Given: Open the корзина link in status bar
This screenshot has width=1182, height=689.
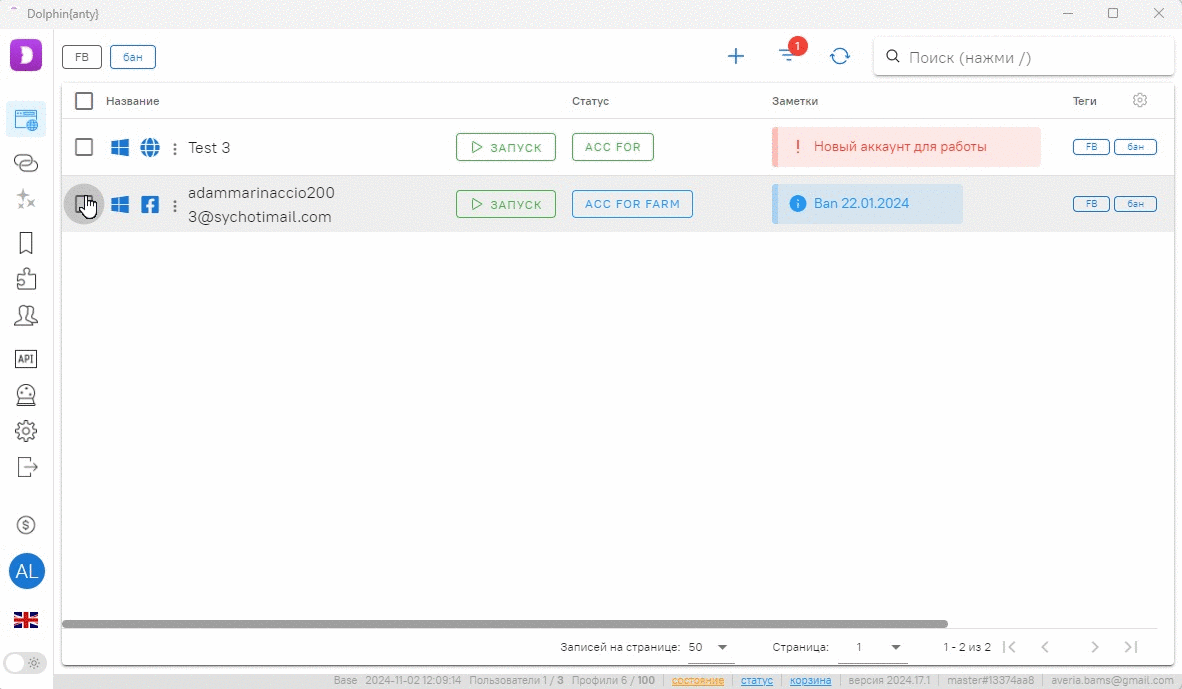Looking at the screenshot, I should [x=810, y=680].
